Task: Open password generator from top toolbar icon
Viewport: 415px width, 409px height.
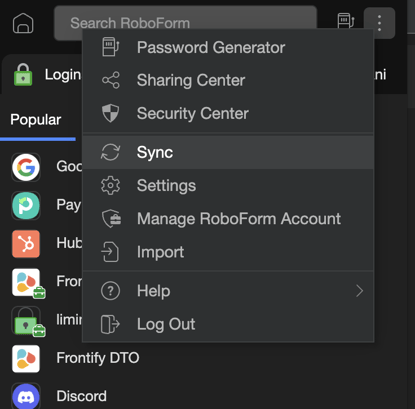Action: pyautogui.click(x=346, y=21)
